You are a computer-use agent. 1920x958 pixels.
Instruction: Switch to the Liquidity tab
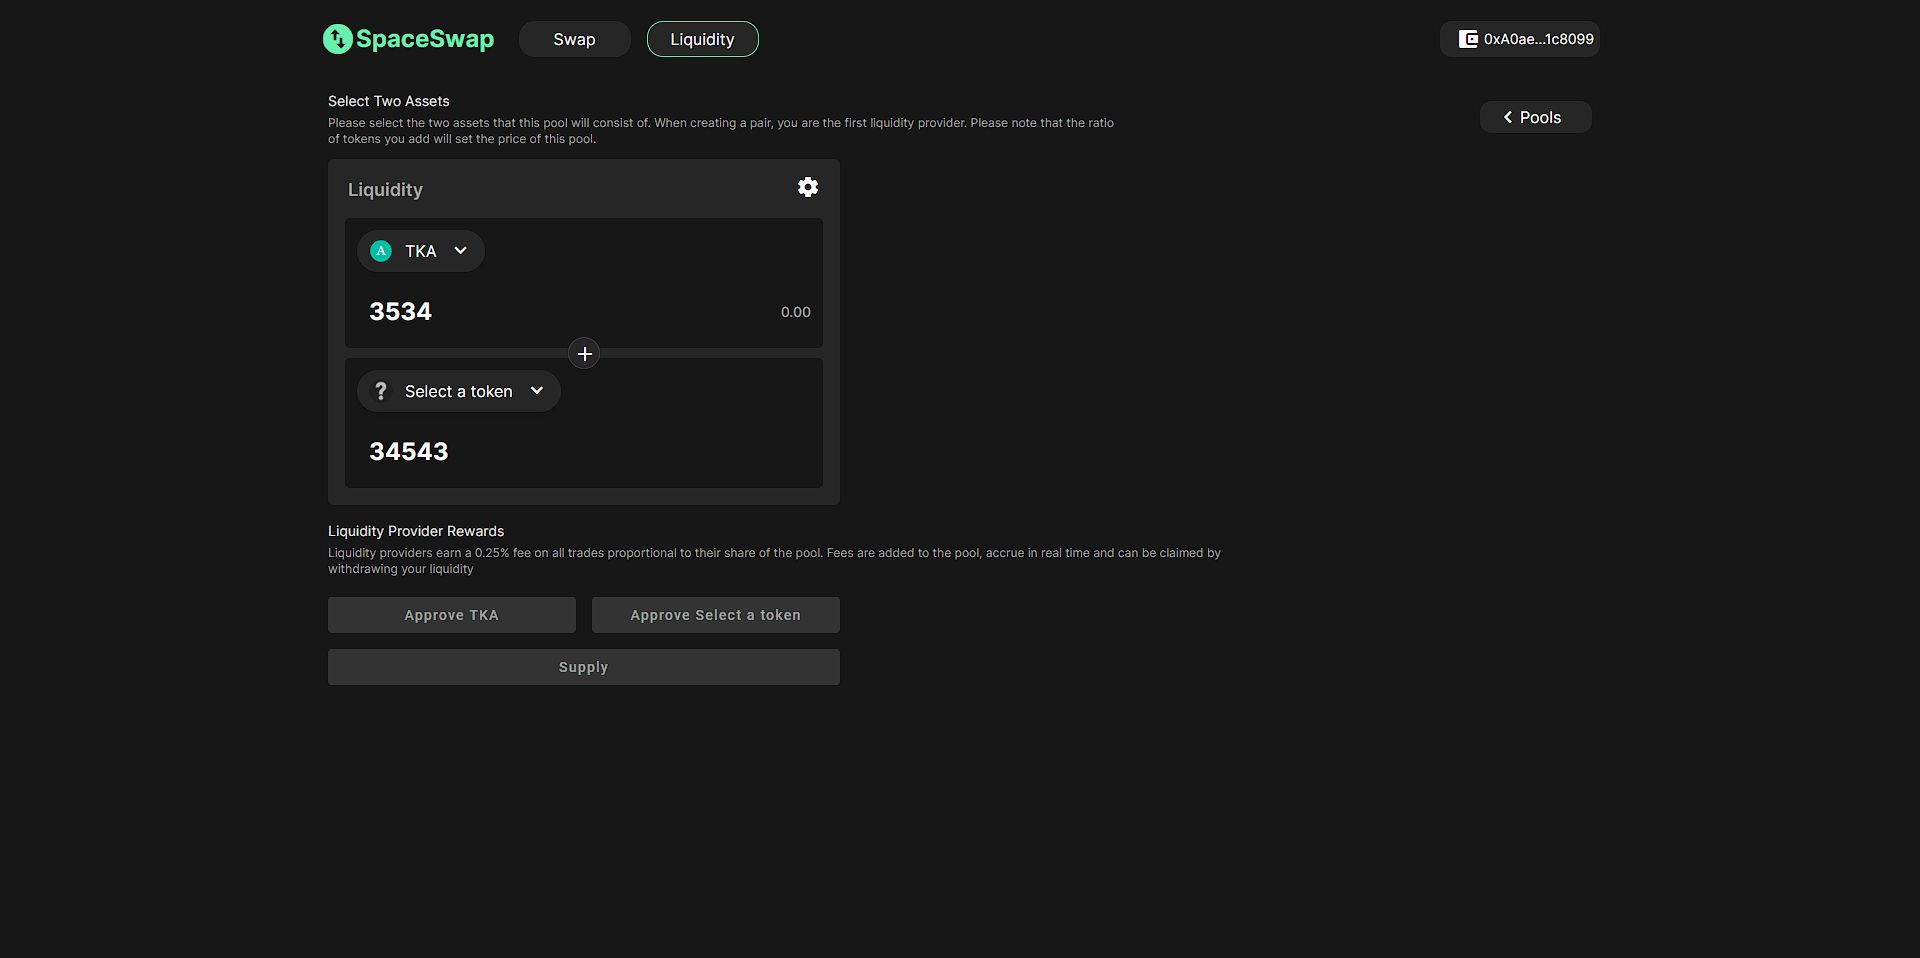pos(703,39)
